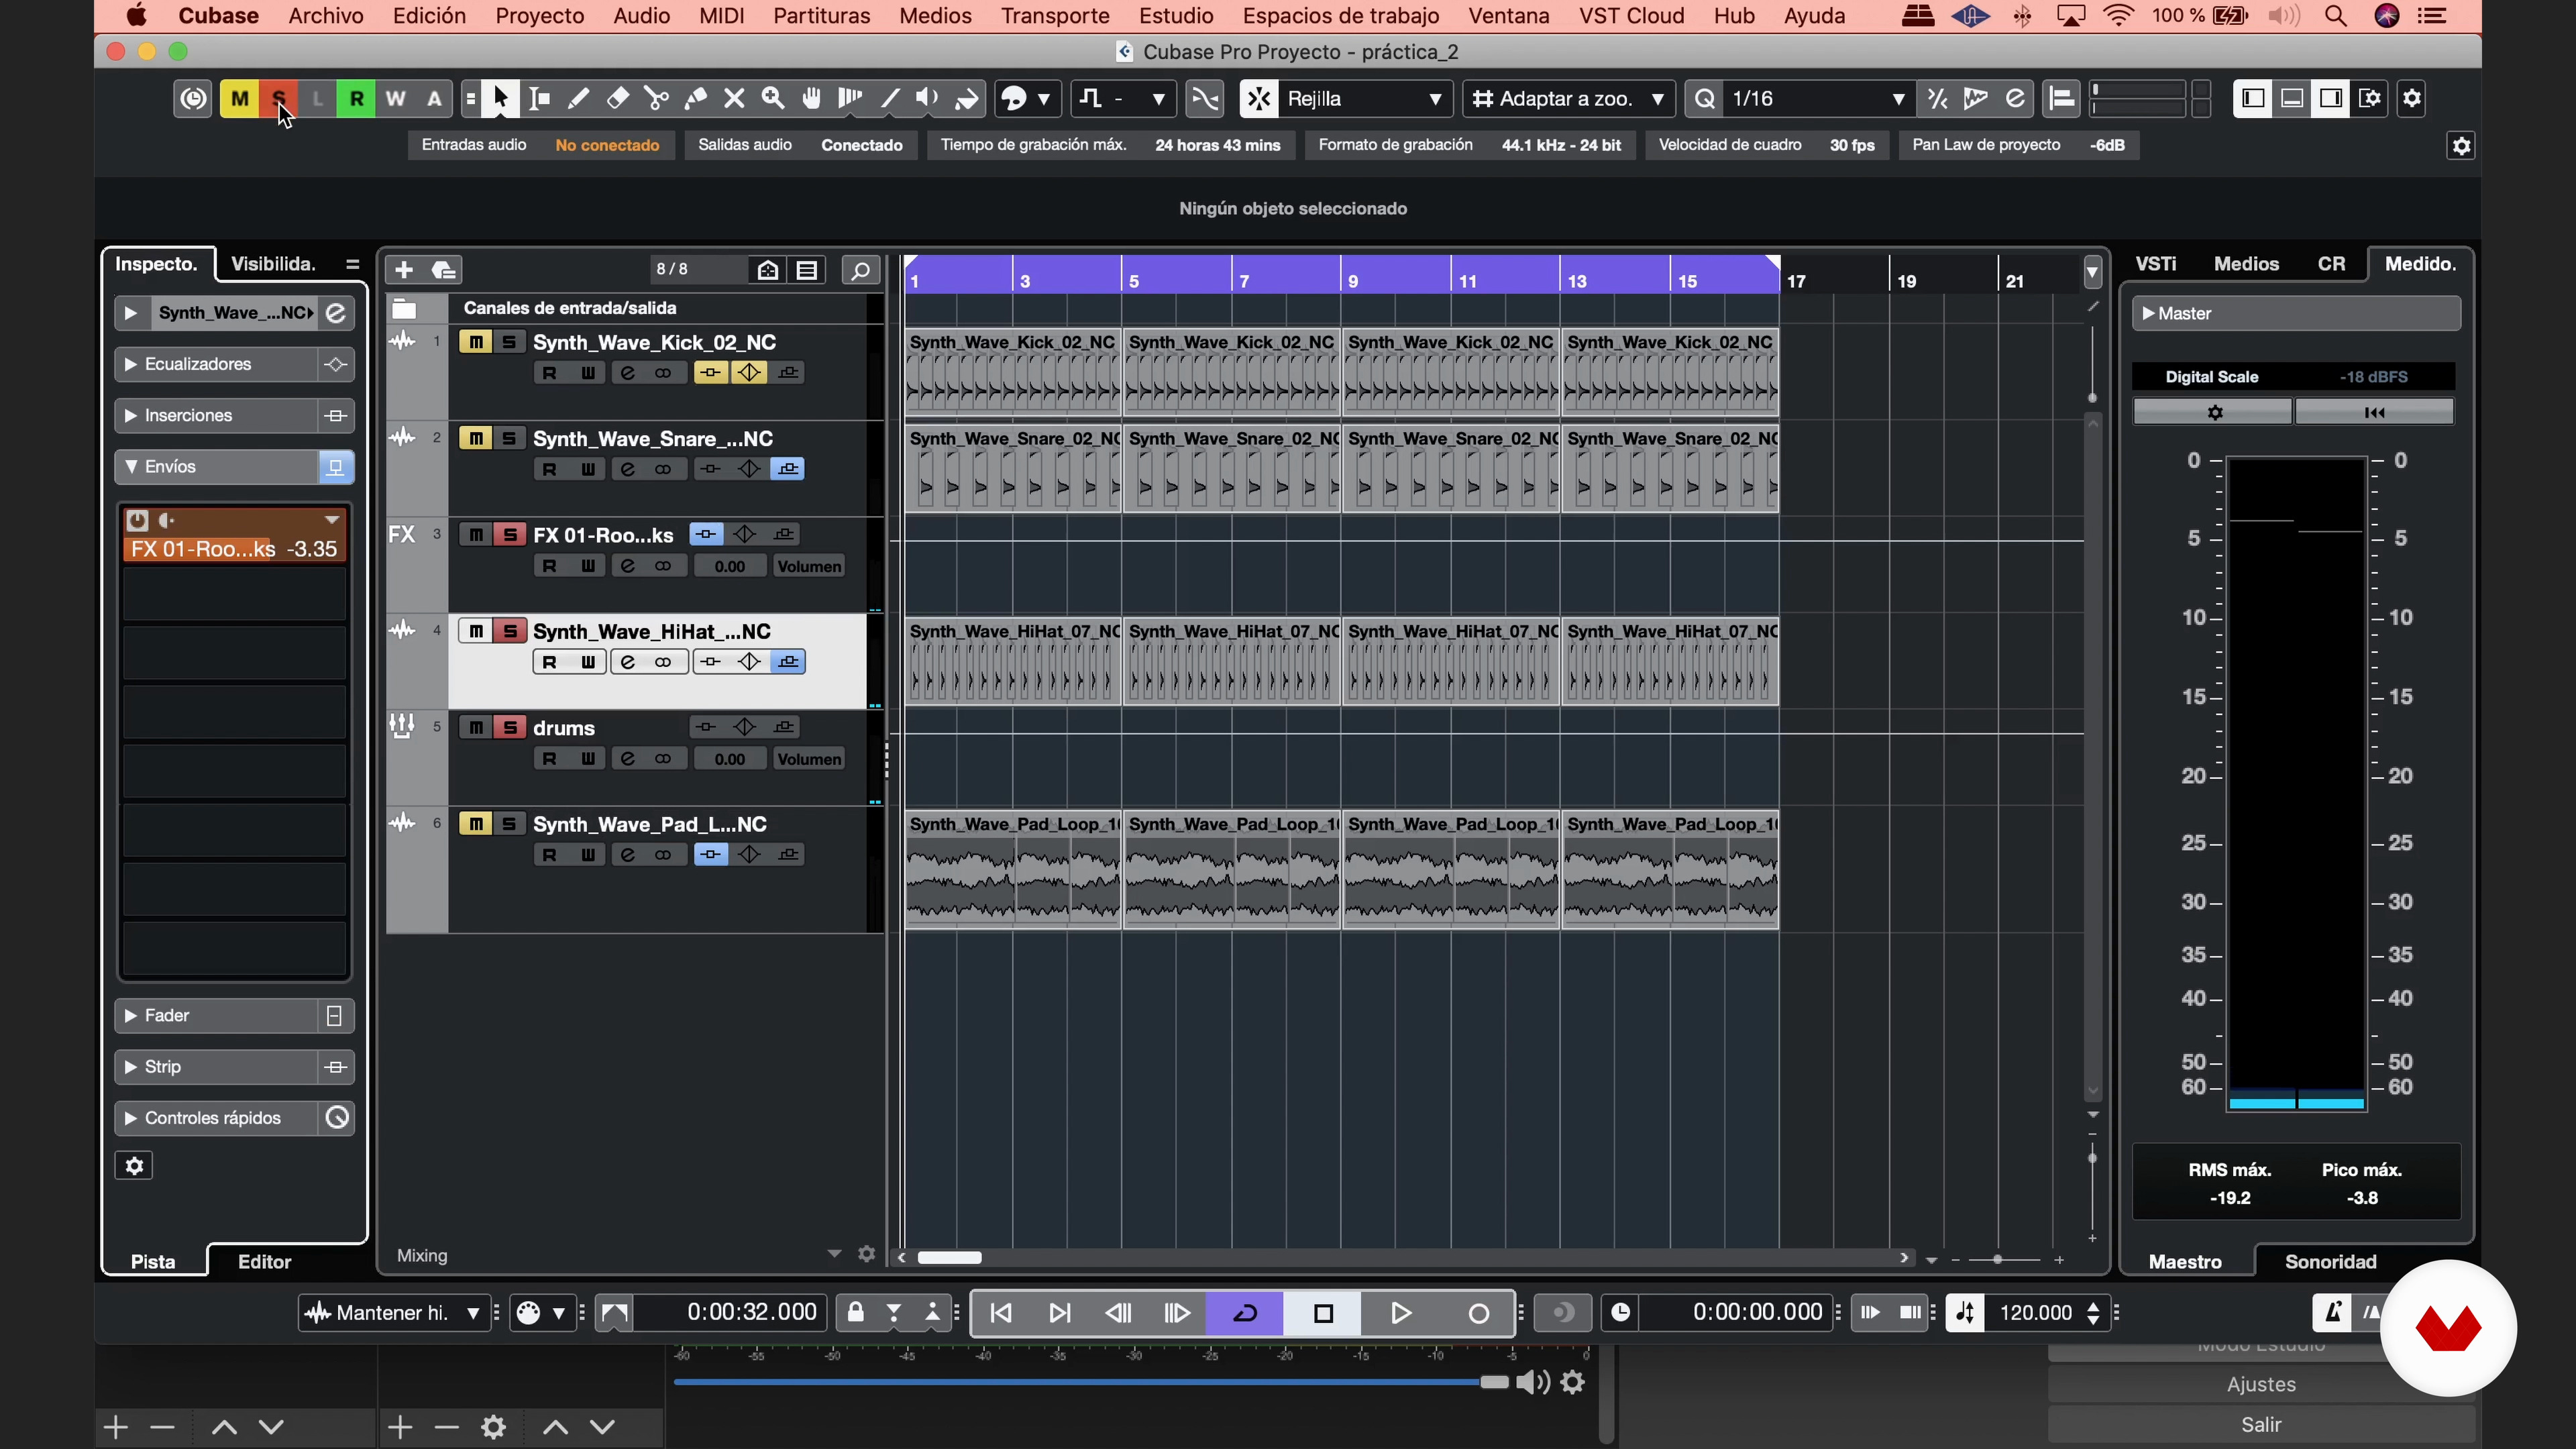Reset meter with the rewind icon
This screenshot has height=1449, width=2576.
[2374, 412]
